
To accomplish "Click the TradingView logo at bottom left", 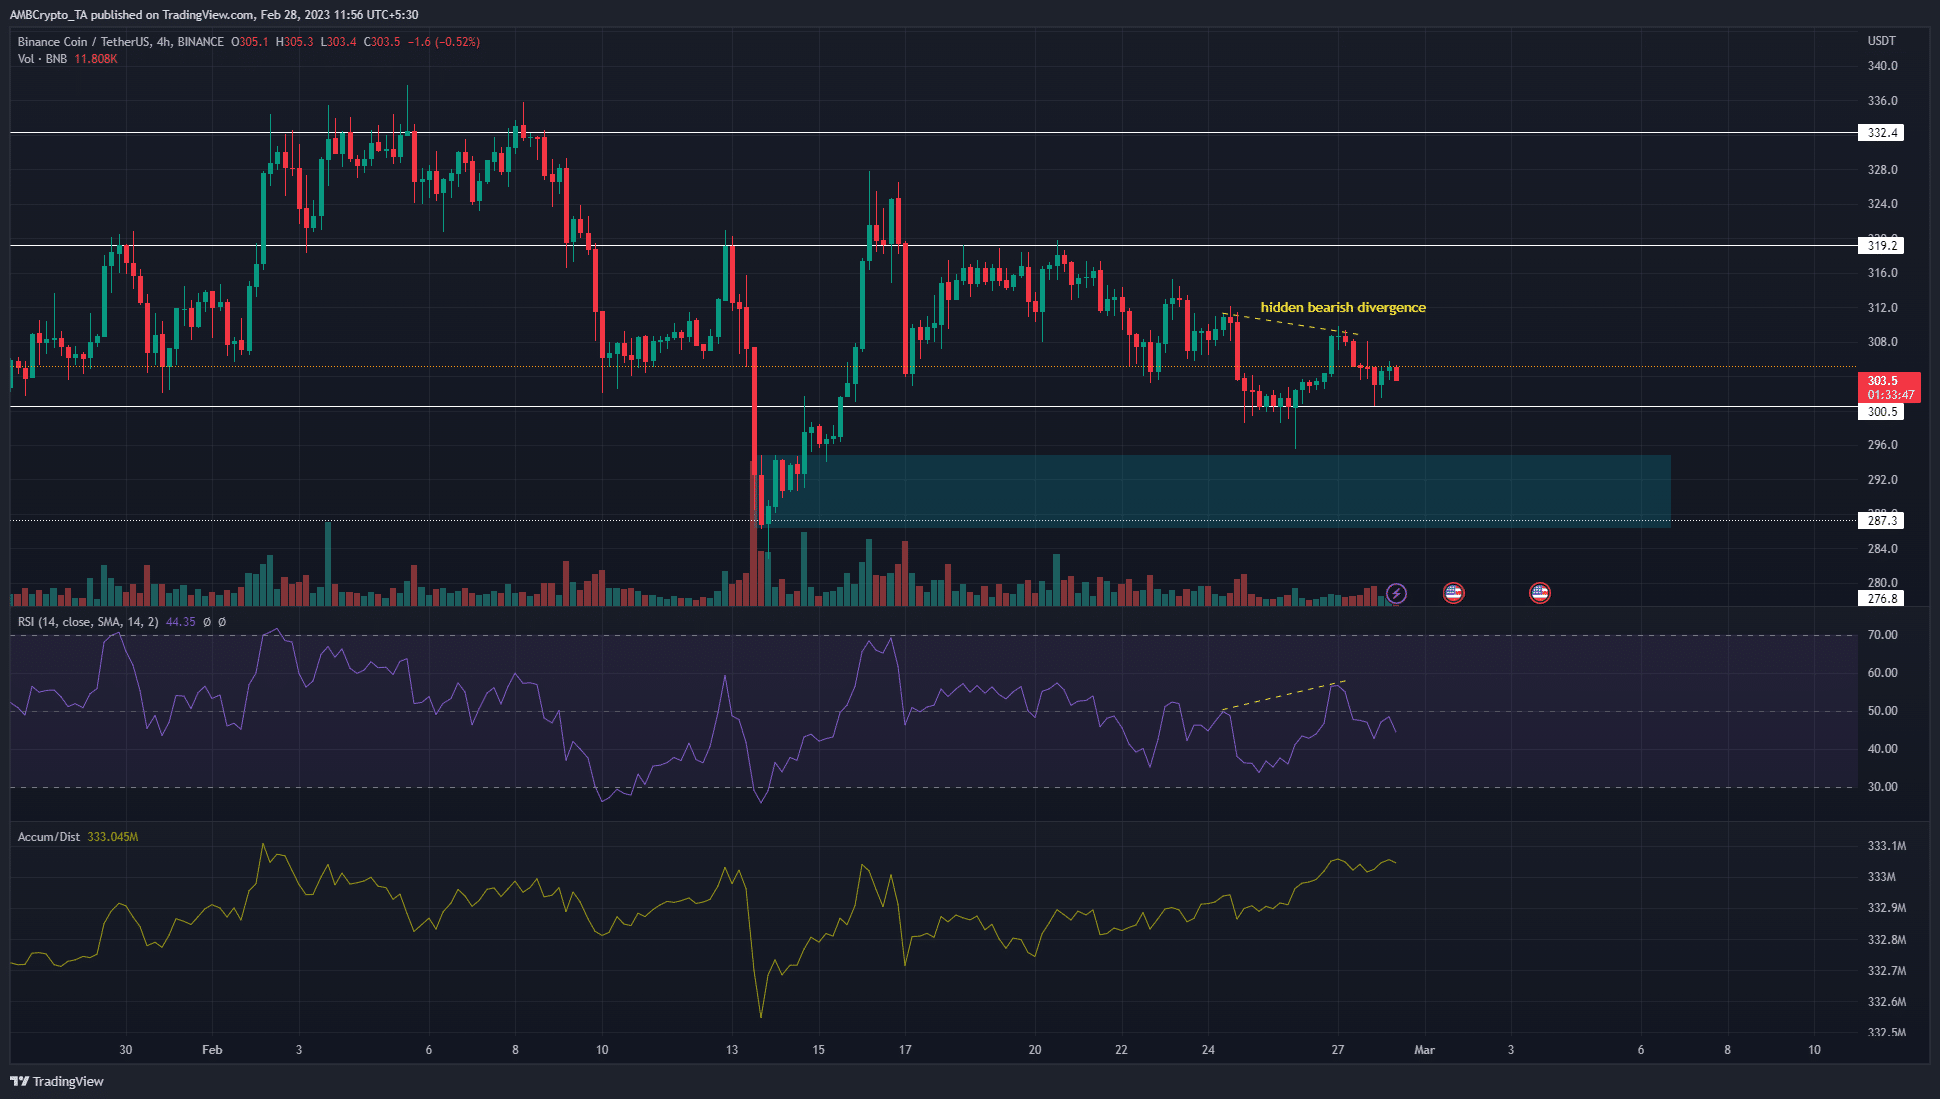I will pyautogui.click(x=57, y=1081).
